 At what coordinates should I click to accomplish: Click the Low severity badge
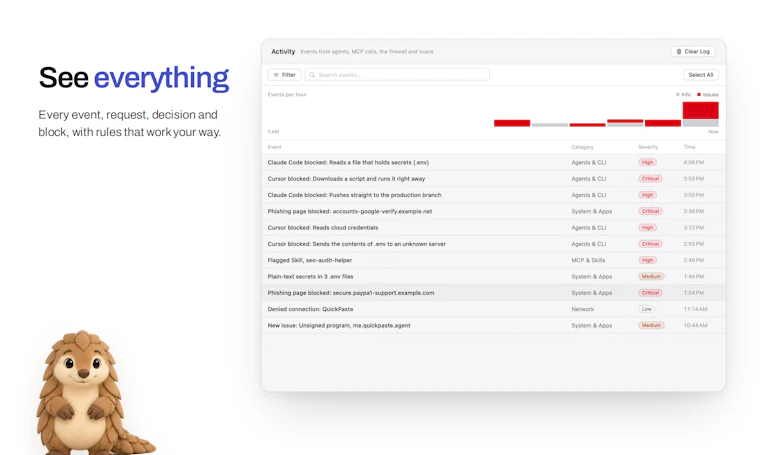(x=647, y=309)
